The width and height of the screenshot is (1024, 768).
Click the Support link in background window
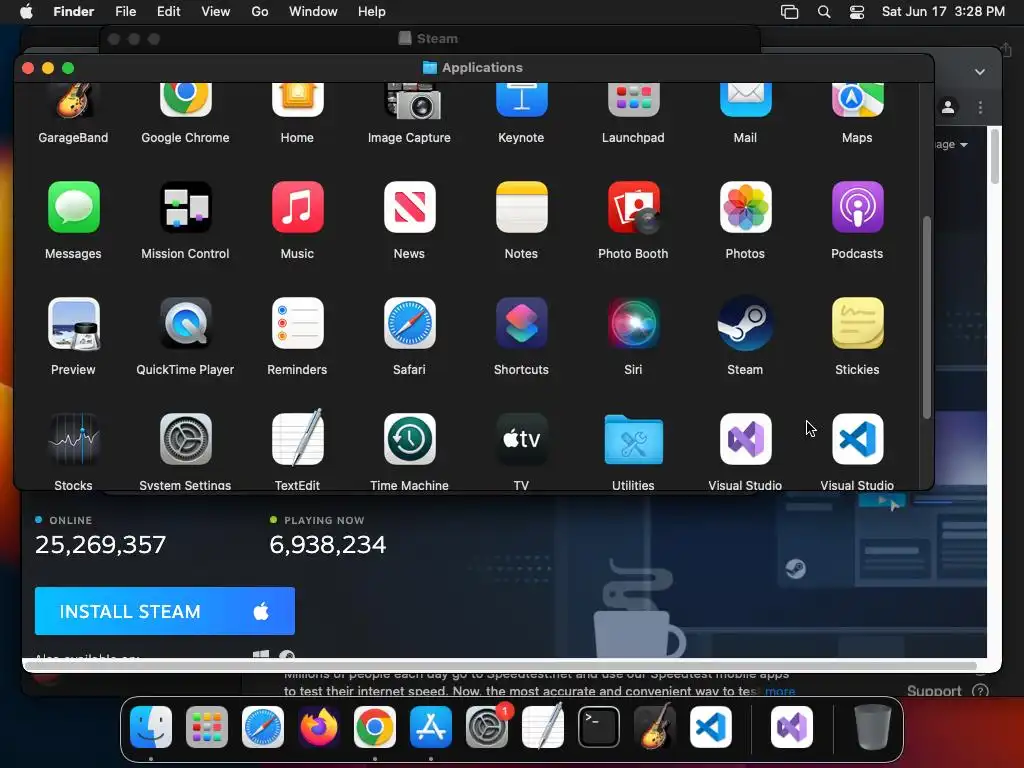pyautogui.click(x=934, y=690)
